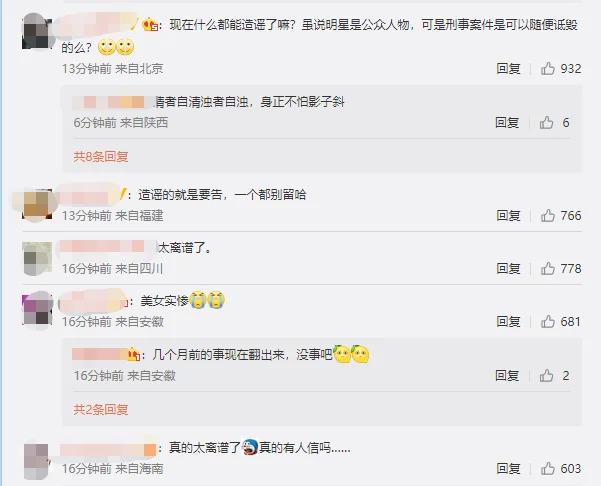Viewport: 601px width, 486px height.
Task: Open the Hainan commenter's avatar
Action: [x=37, y=461]
